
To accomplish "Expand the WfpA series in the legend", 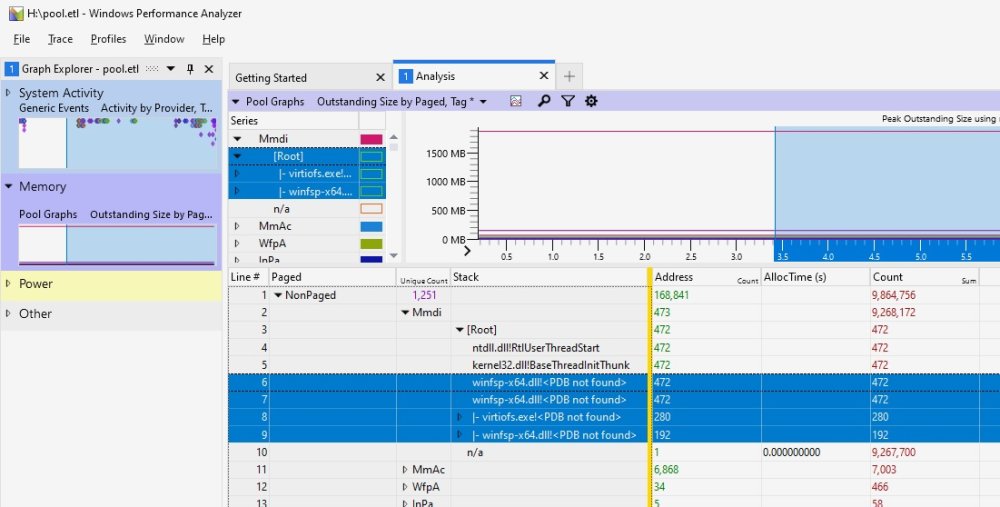I will (237, 243).
